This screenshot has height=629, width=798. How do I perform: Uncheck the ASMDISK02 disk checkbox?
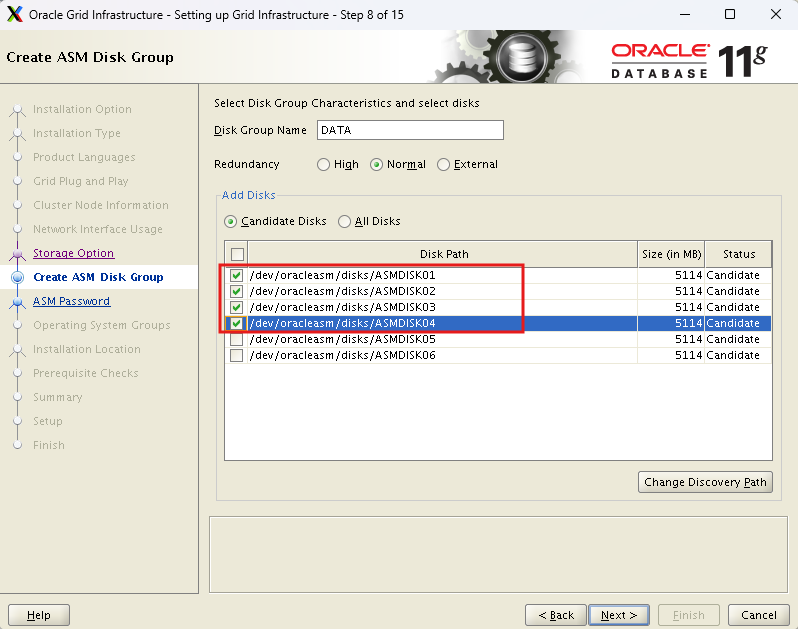coord(236,291)
